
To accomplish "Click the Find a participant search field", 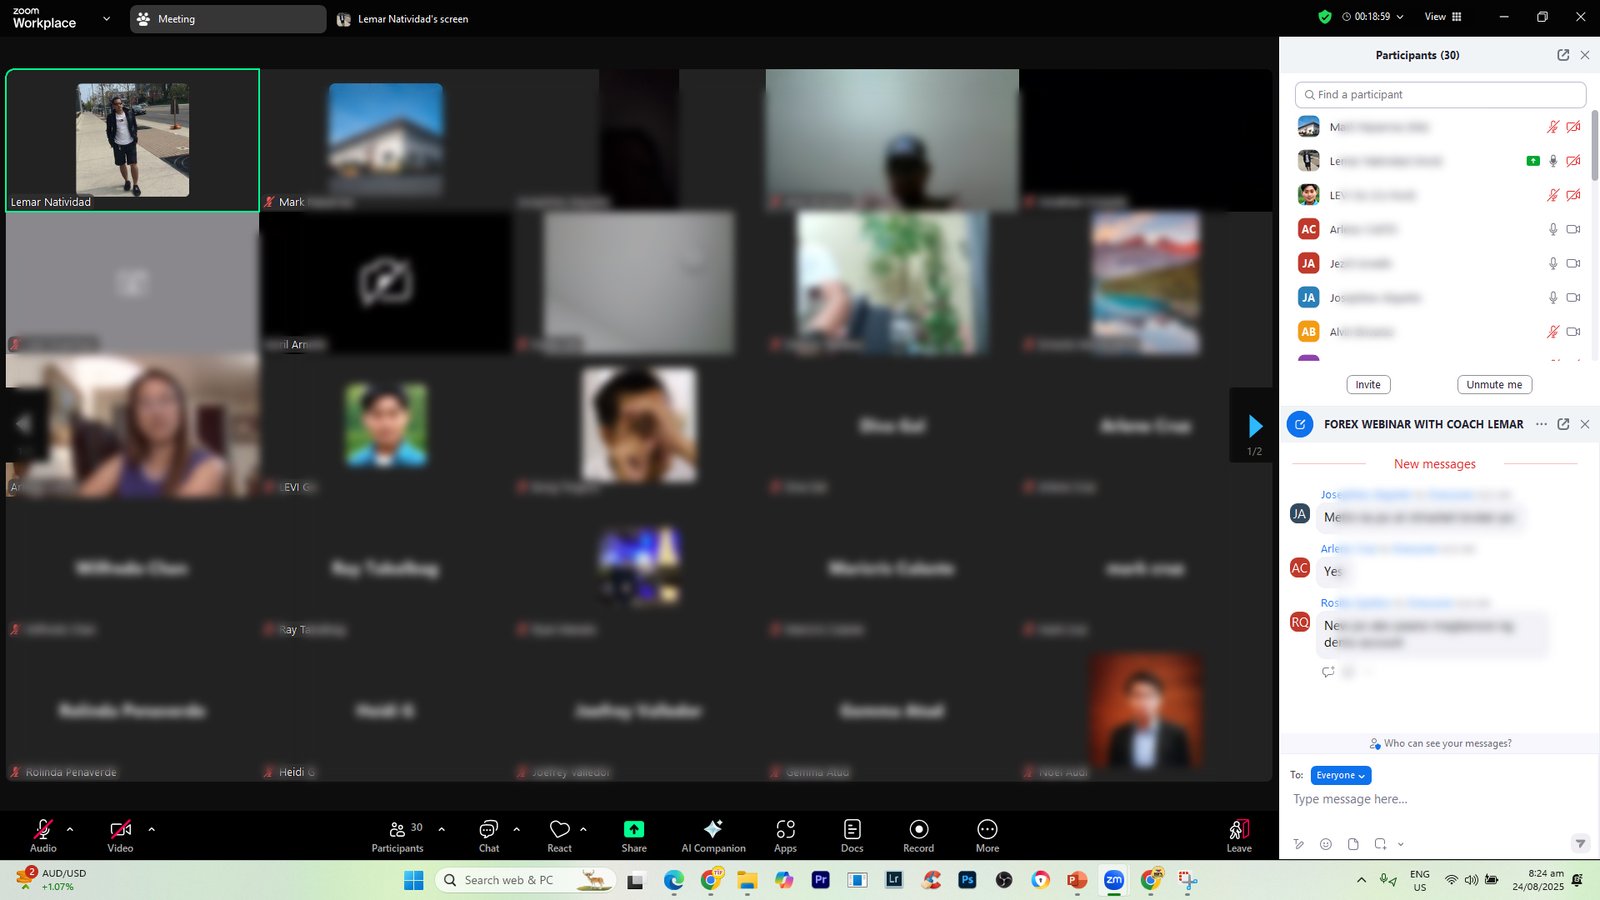I will pos(1440,95).
